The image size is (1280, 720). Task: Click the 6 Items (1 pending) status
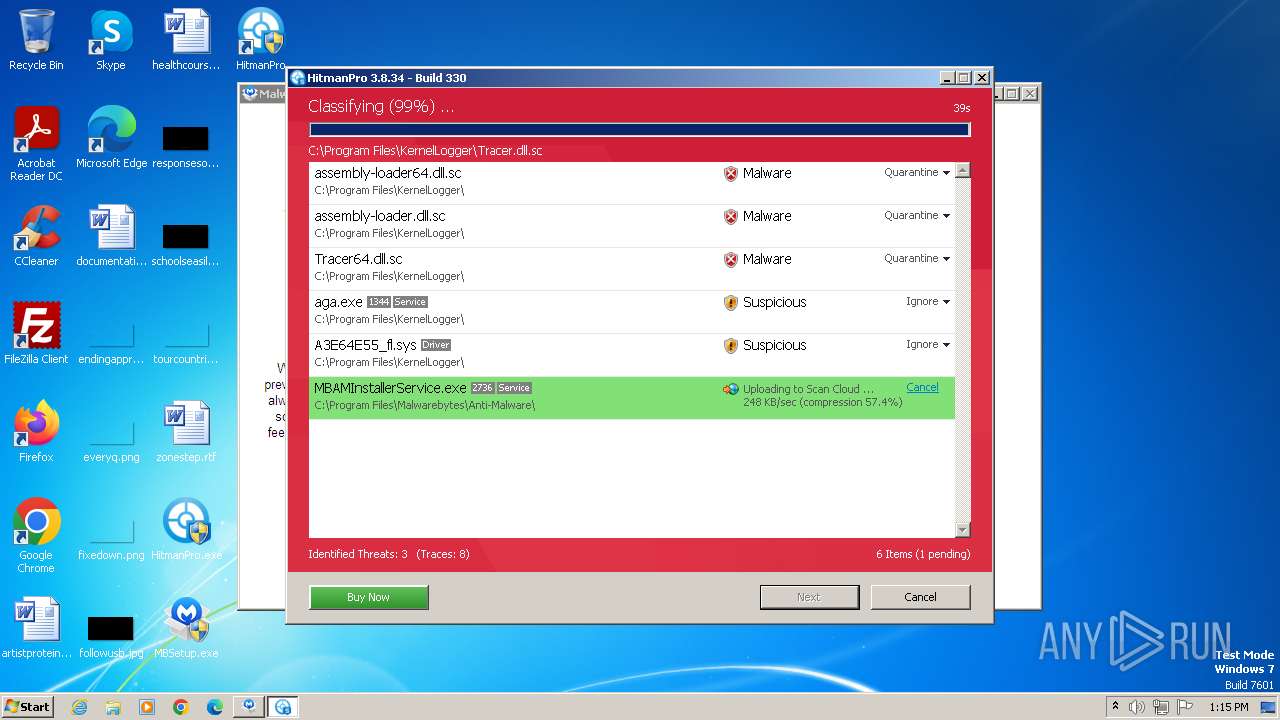tap(923, 554)
